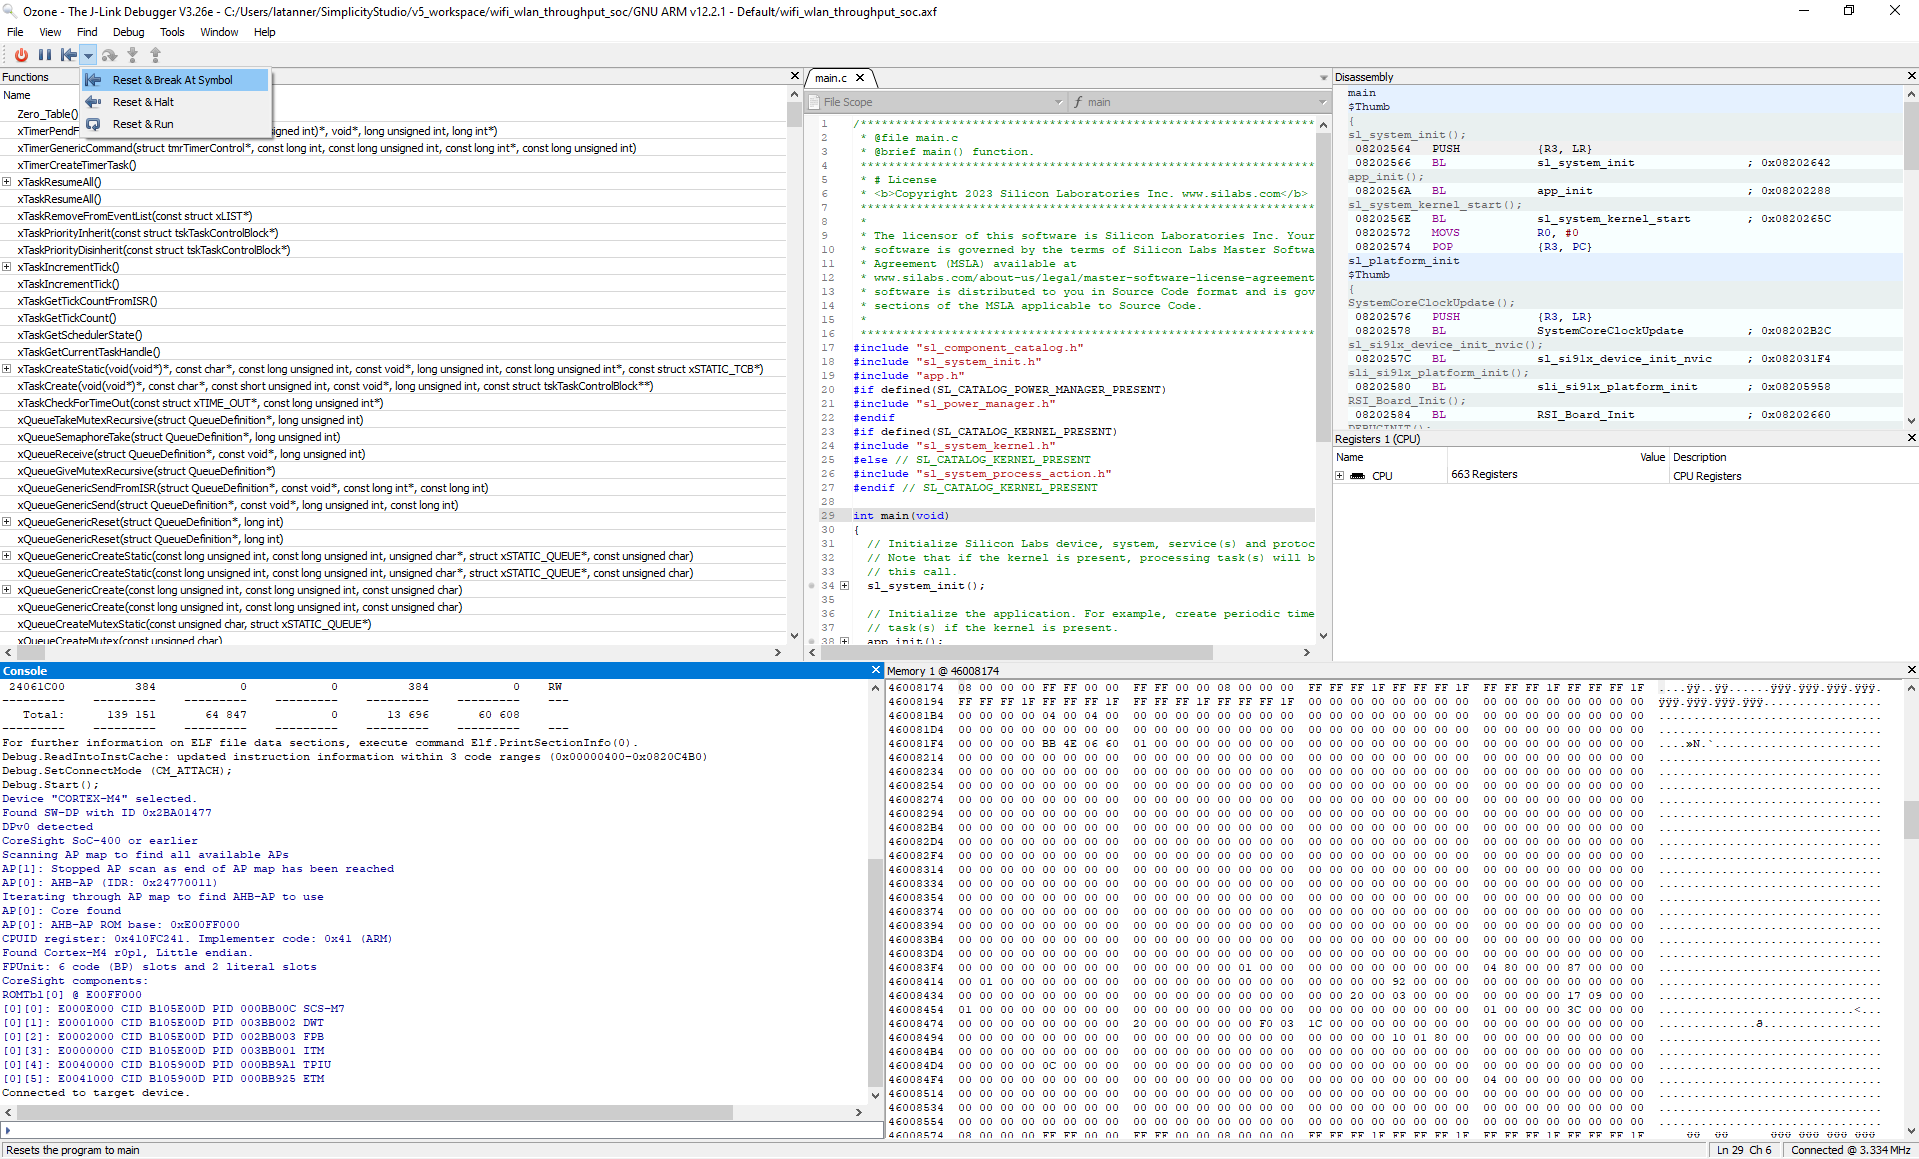Click the Step Into down-arrow icon
Image resolution: width=1919 pixels, height=1159 pixels.
(132, 55)
